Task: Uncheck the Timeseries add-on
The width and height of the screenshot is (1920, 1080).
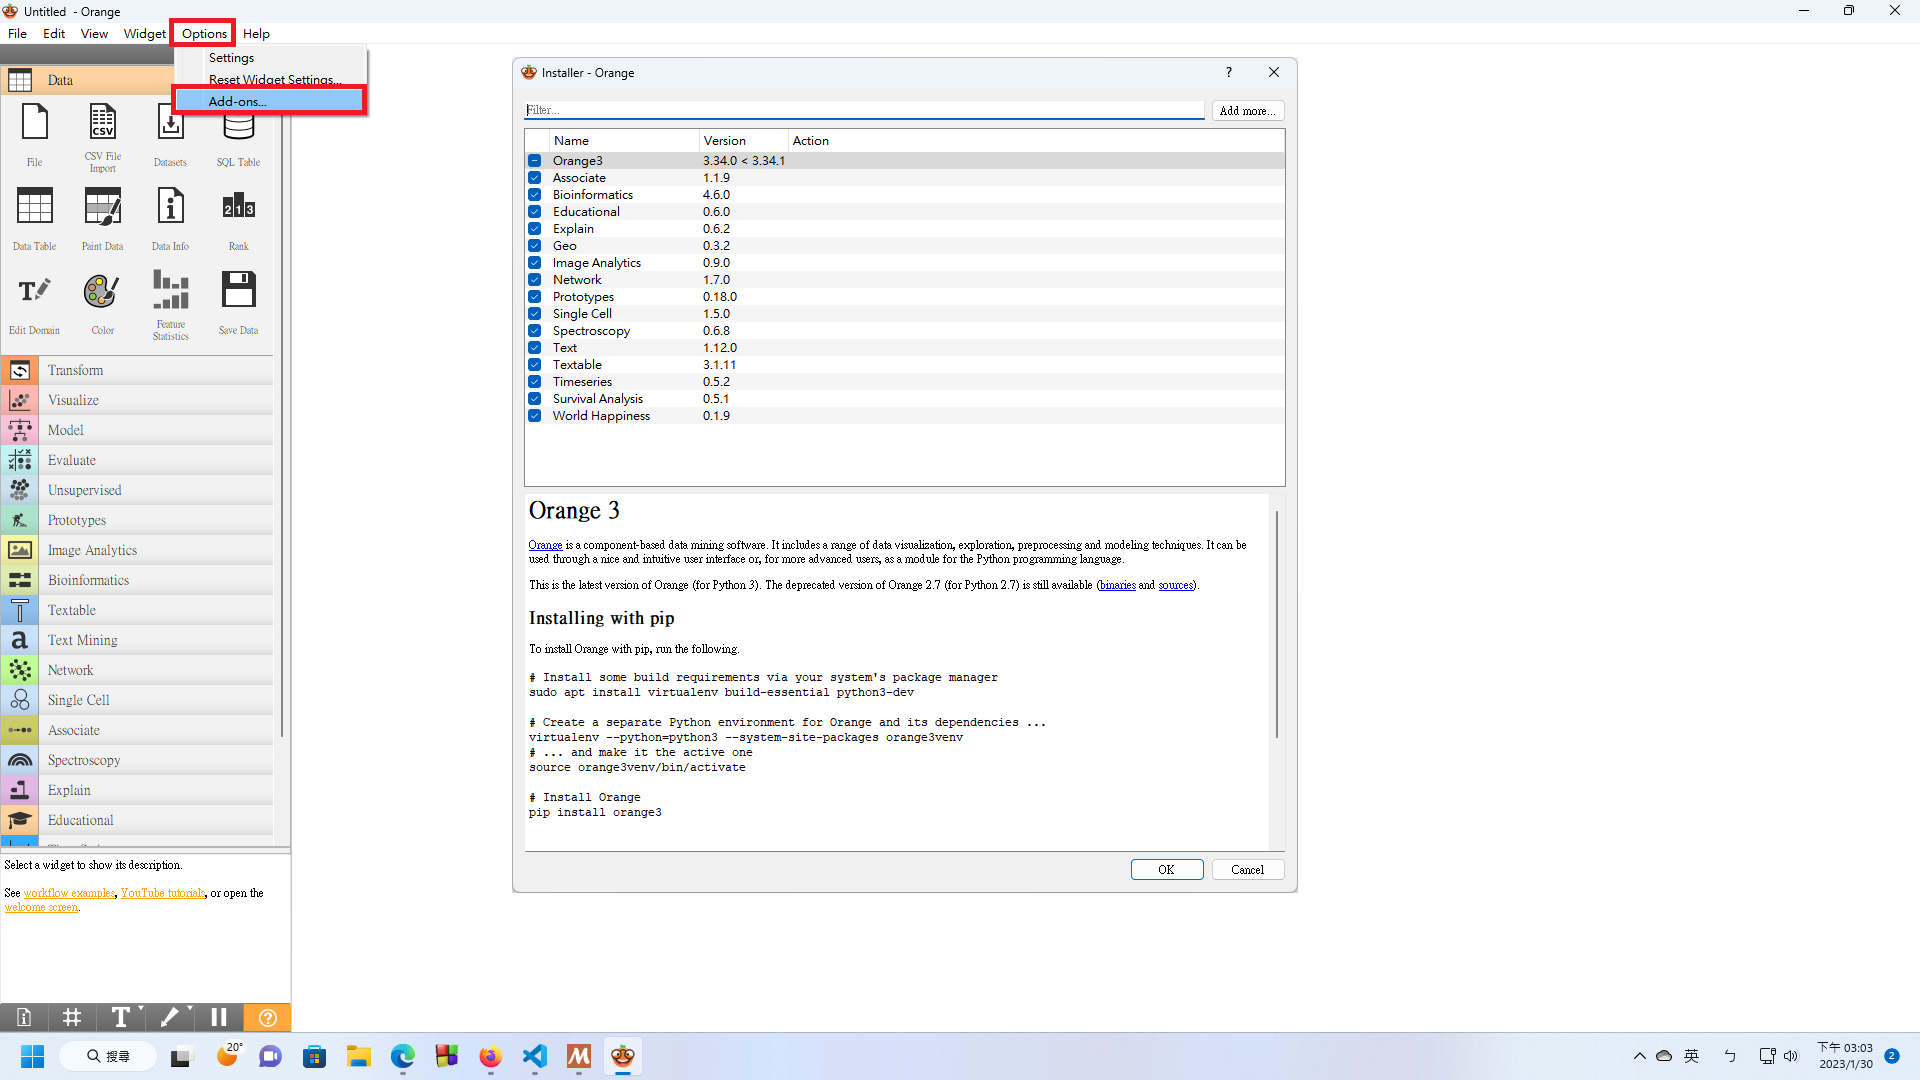Action: click(x=535, y=381)
